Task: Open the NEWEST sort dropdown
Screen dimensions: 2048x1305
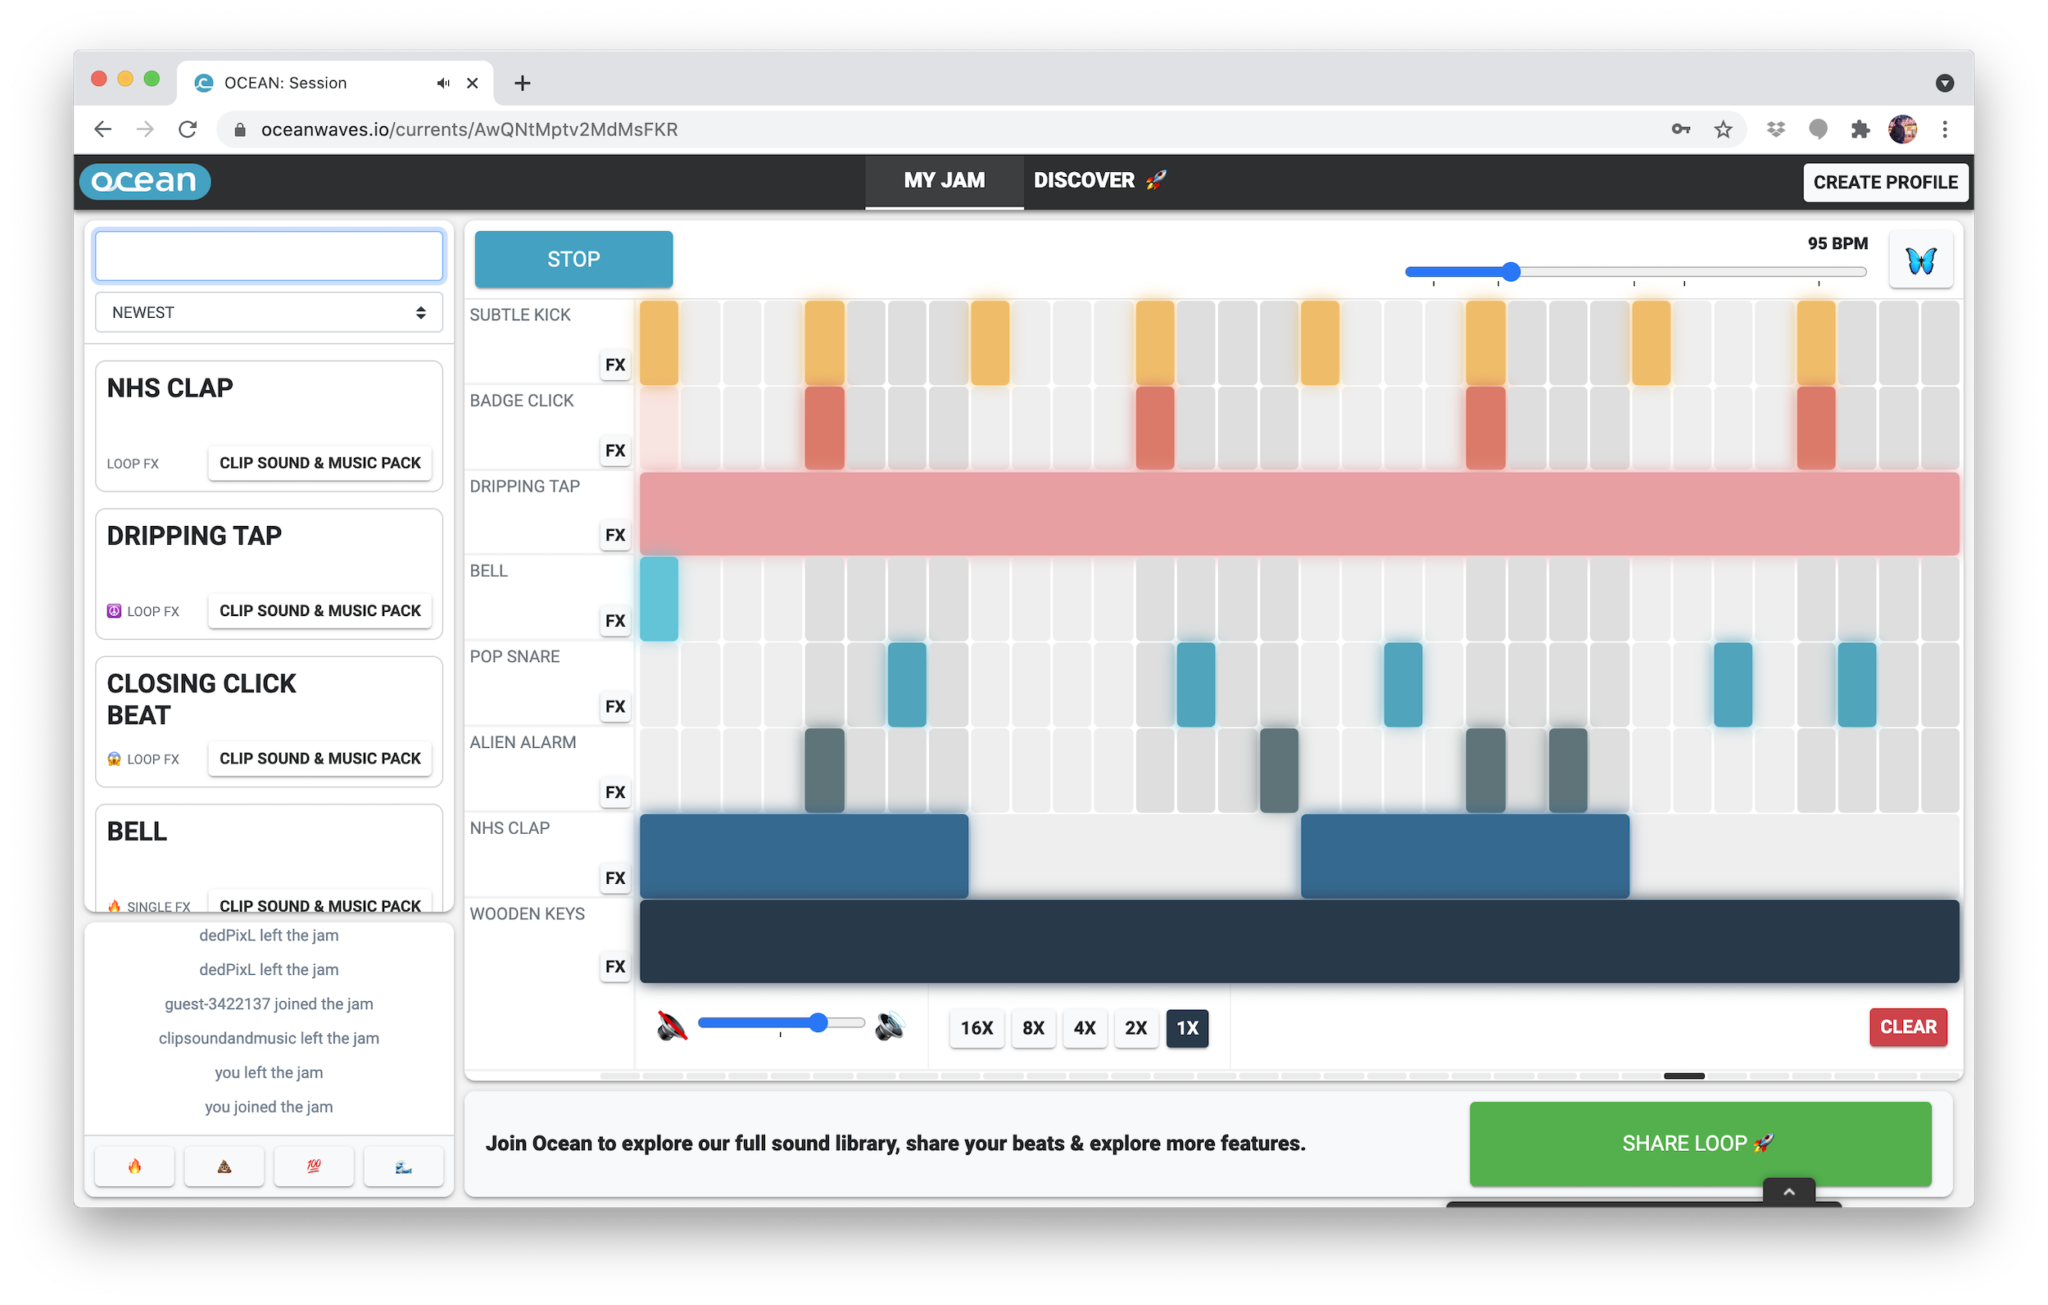Action: (x=269, y=312)
